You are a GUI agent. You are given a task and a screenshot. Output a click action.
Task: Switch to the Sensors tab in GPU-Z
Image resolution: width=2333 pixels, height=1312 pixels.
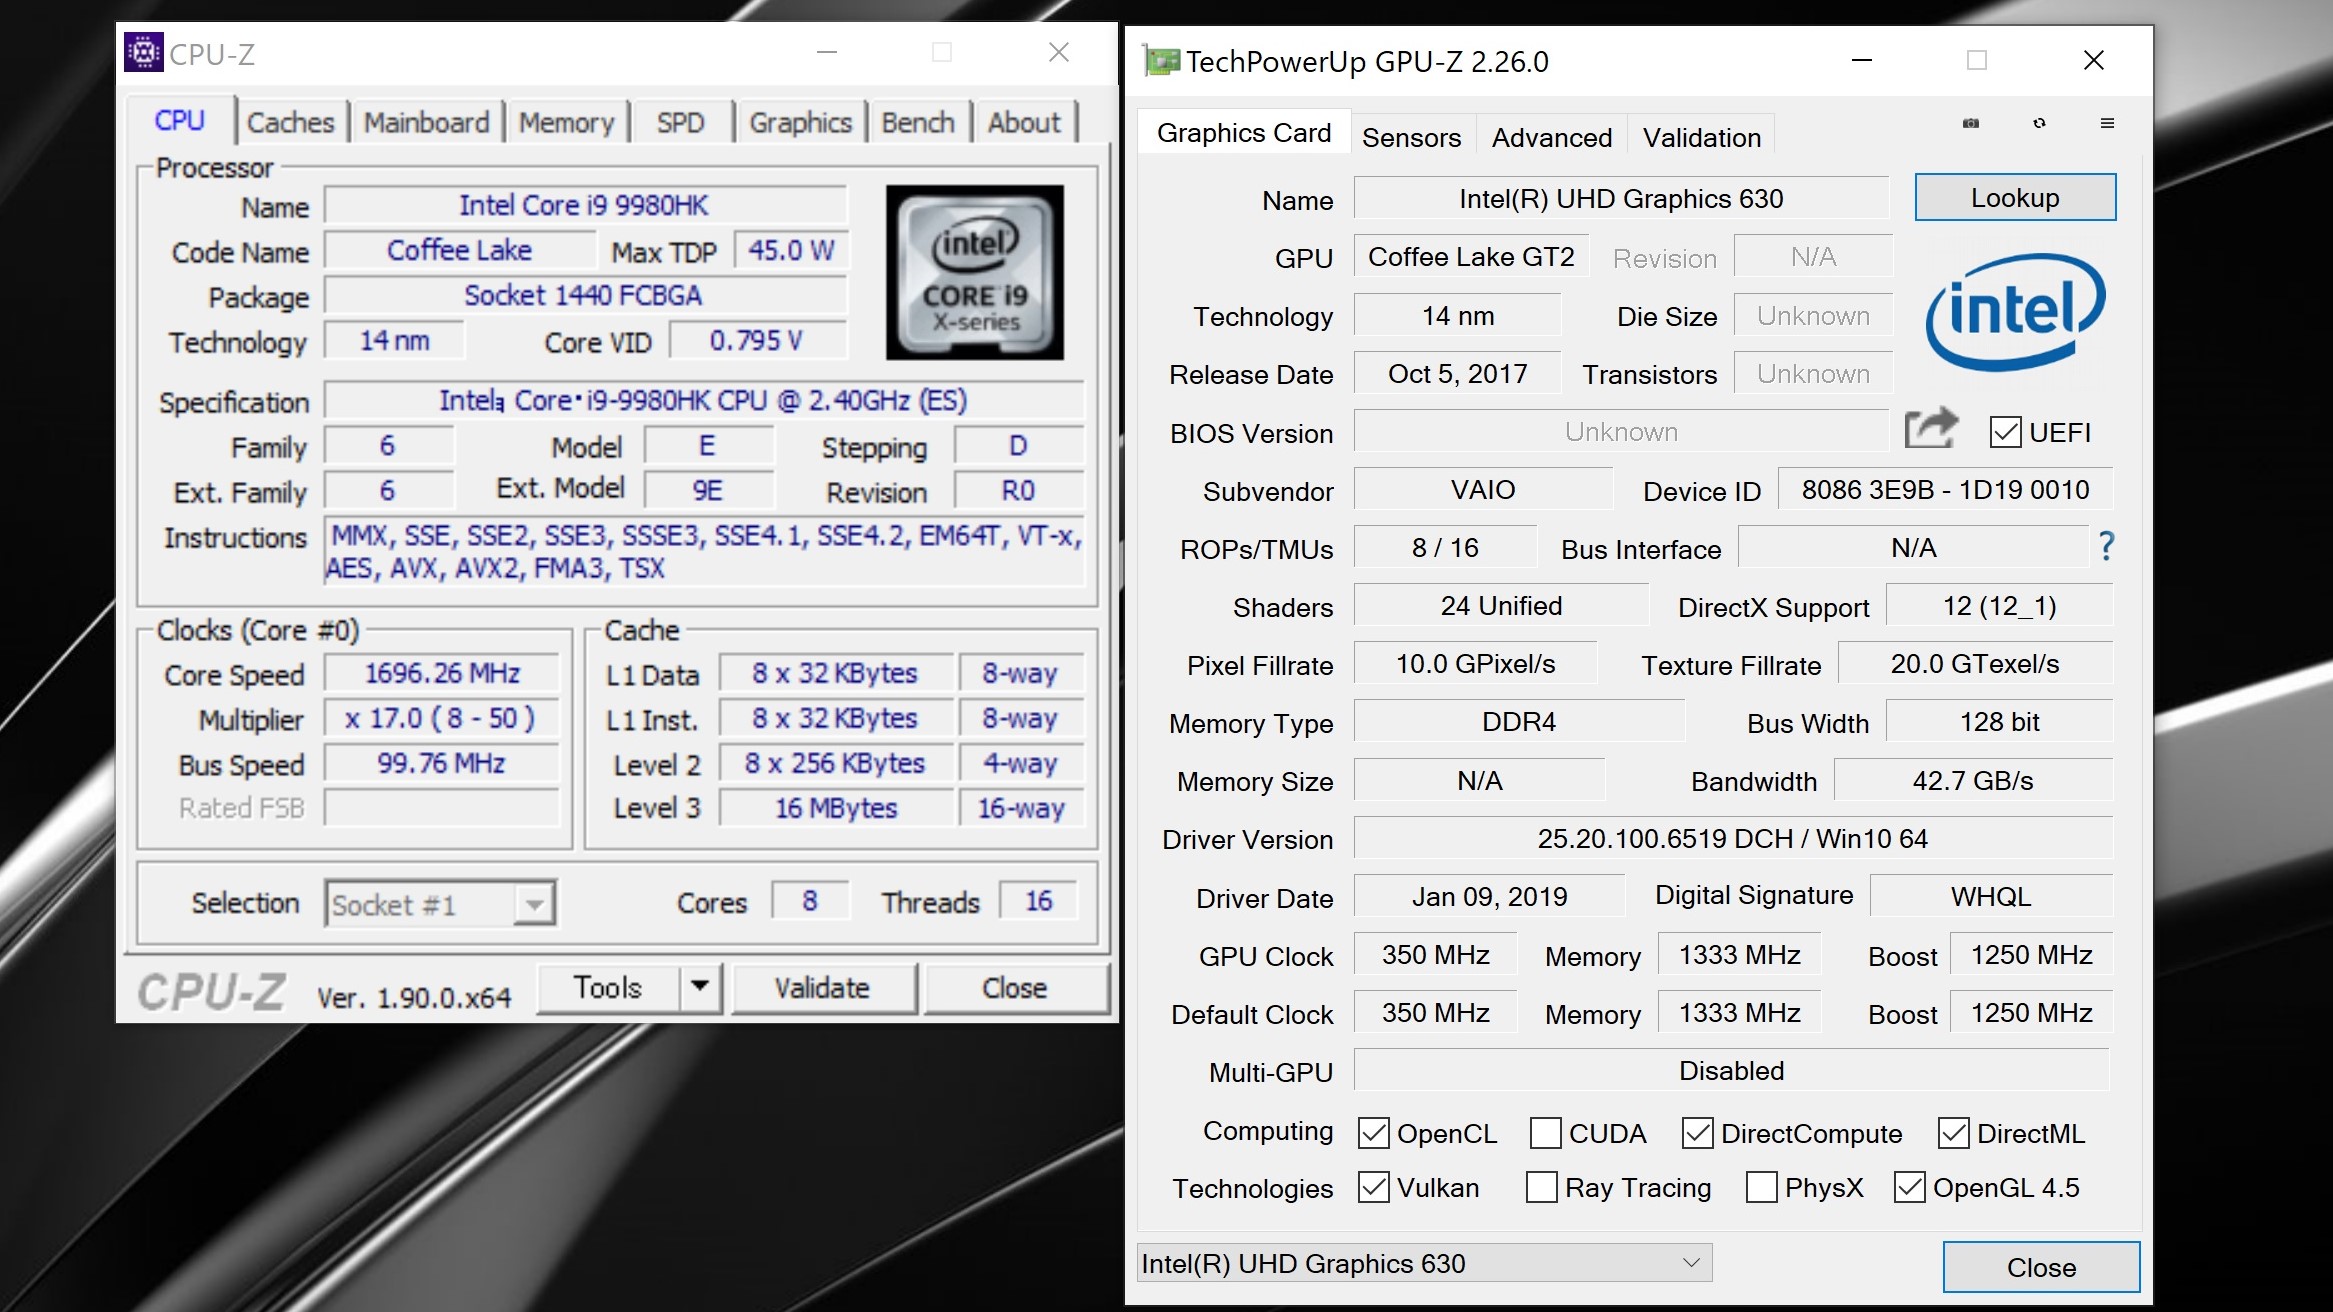pos(1411,137)
